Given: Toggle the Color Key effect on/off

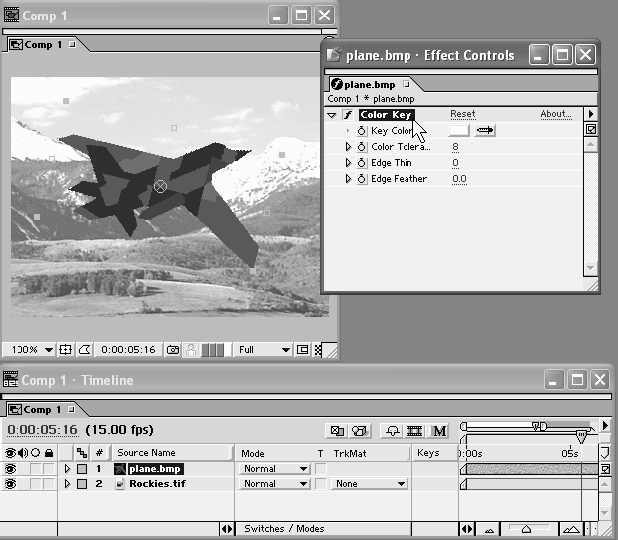Looking at the screenshot, I should (347, 115).
